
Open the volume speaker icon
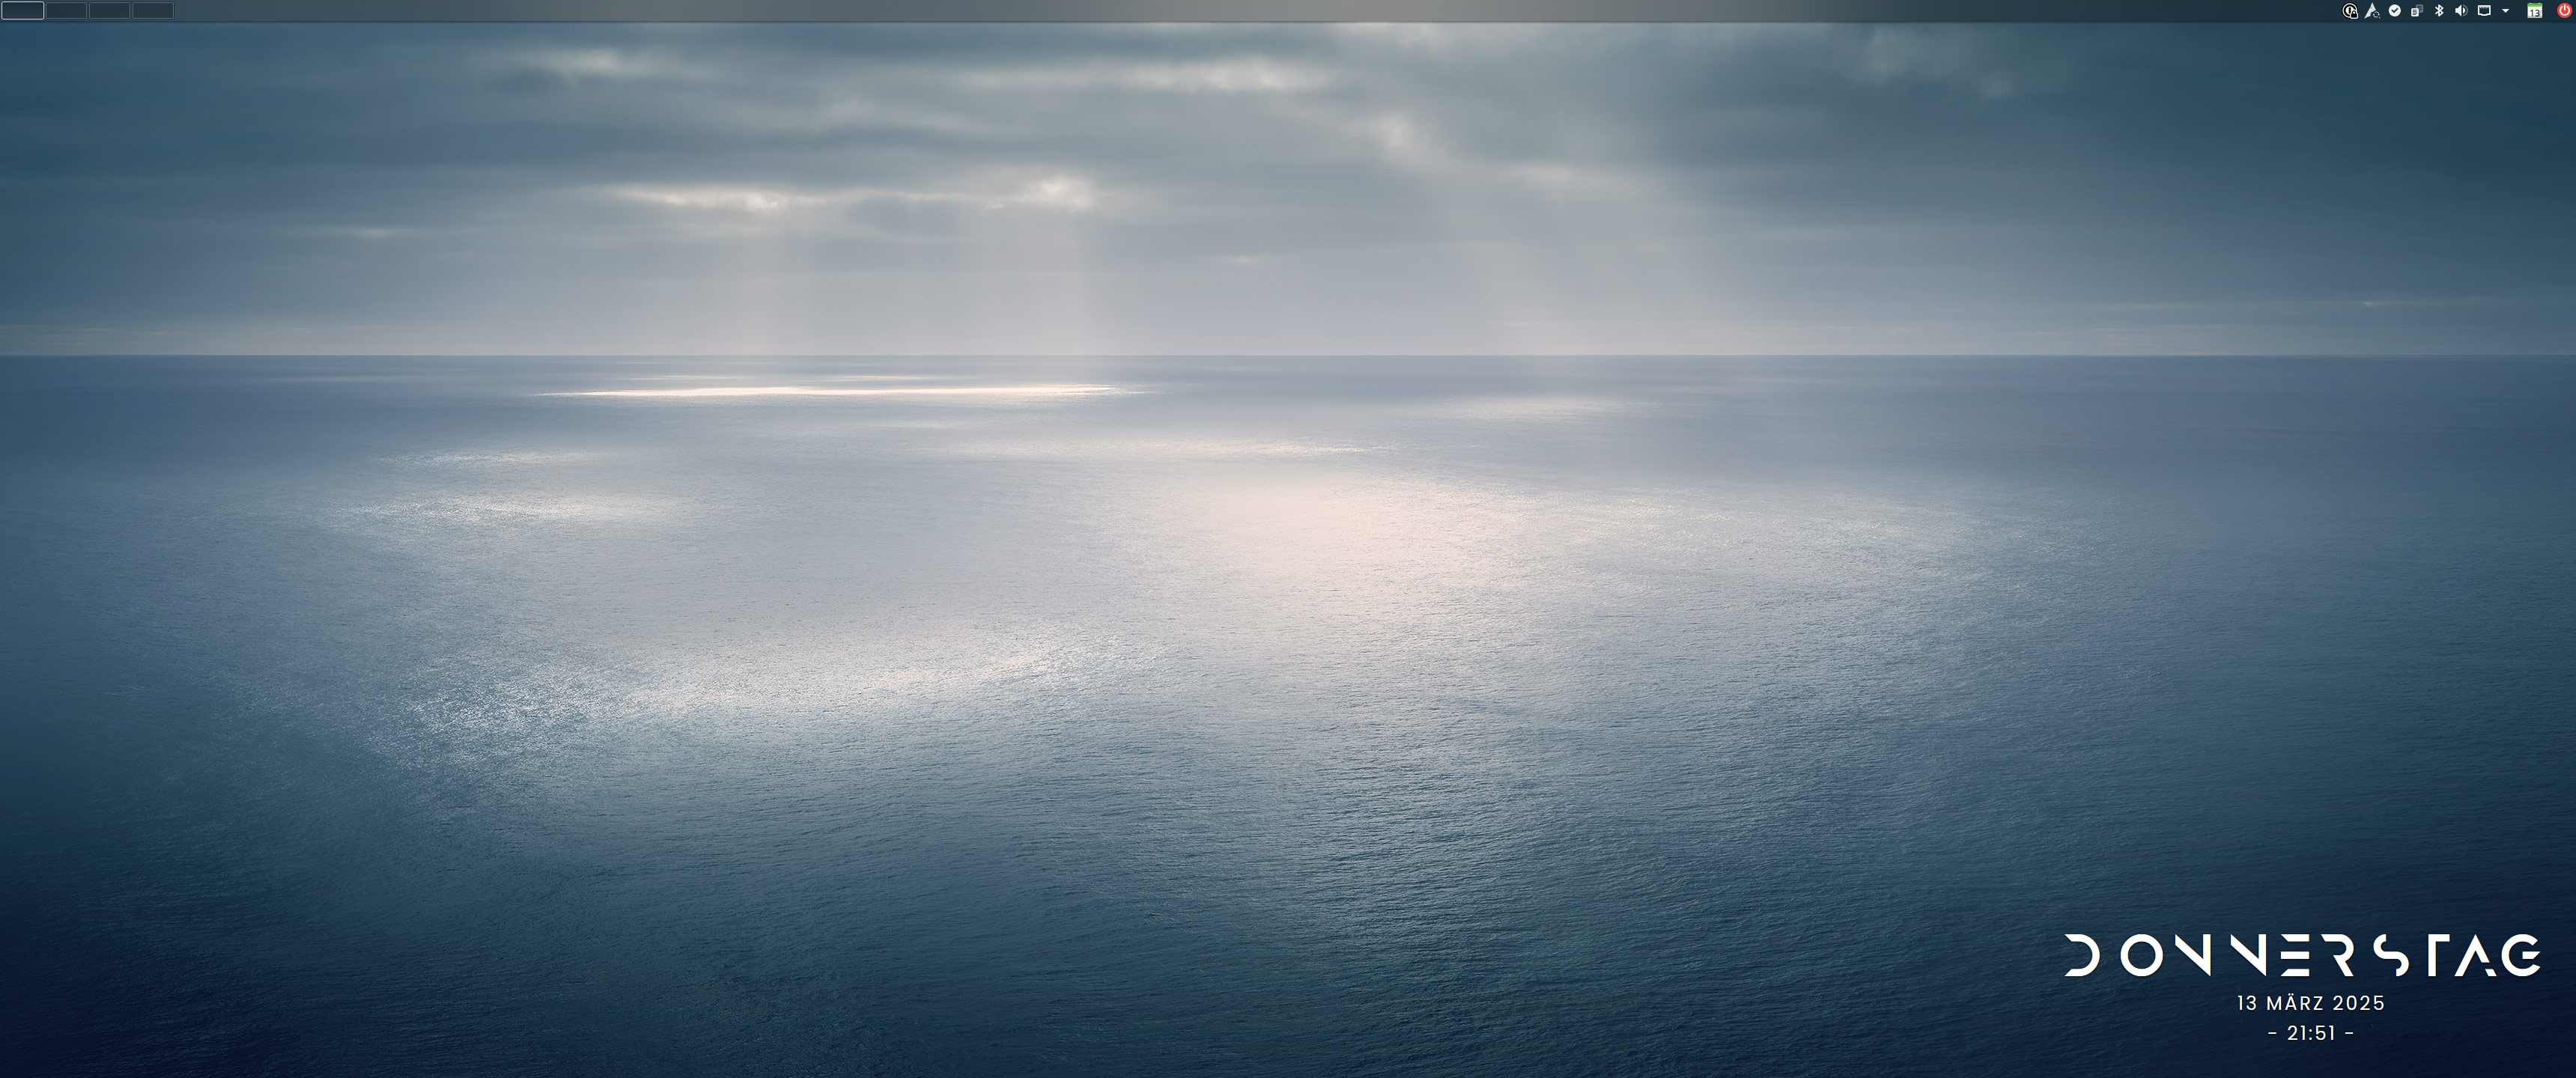[x=2461, y=11]
